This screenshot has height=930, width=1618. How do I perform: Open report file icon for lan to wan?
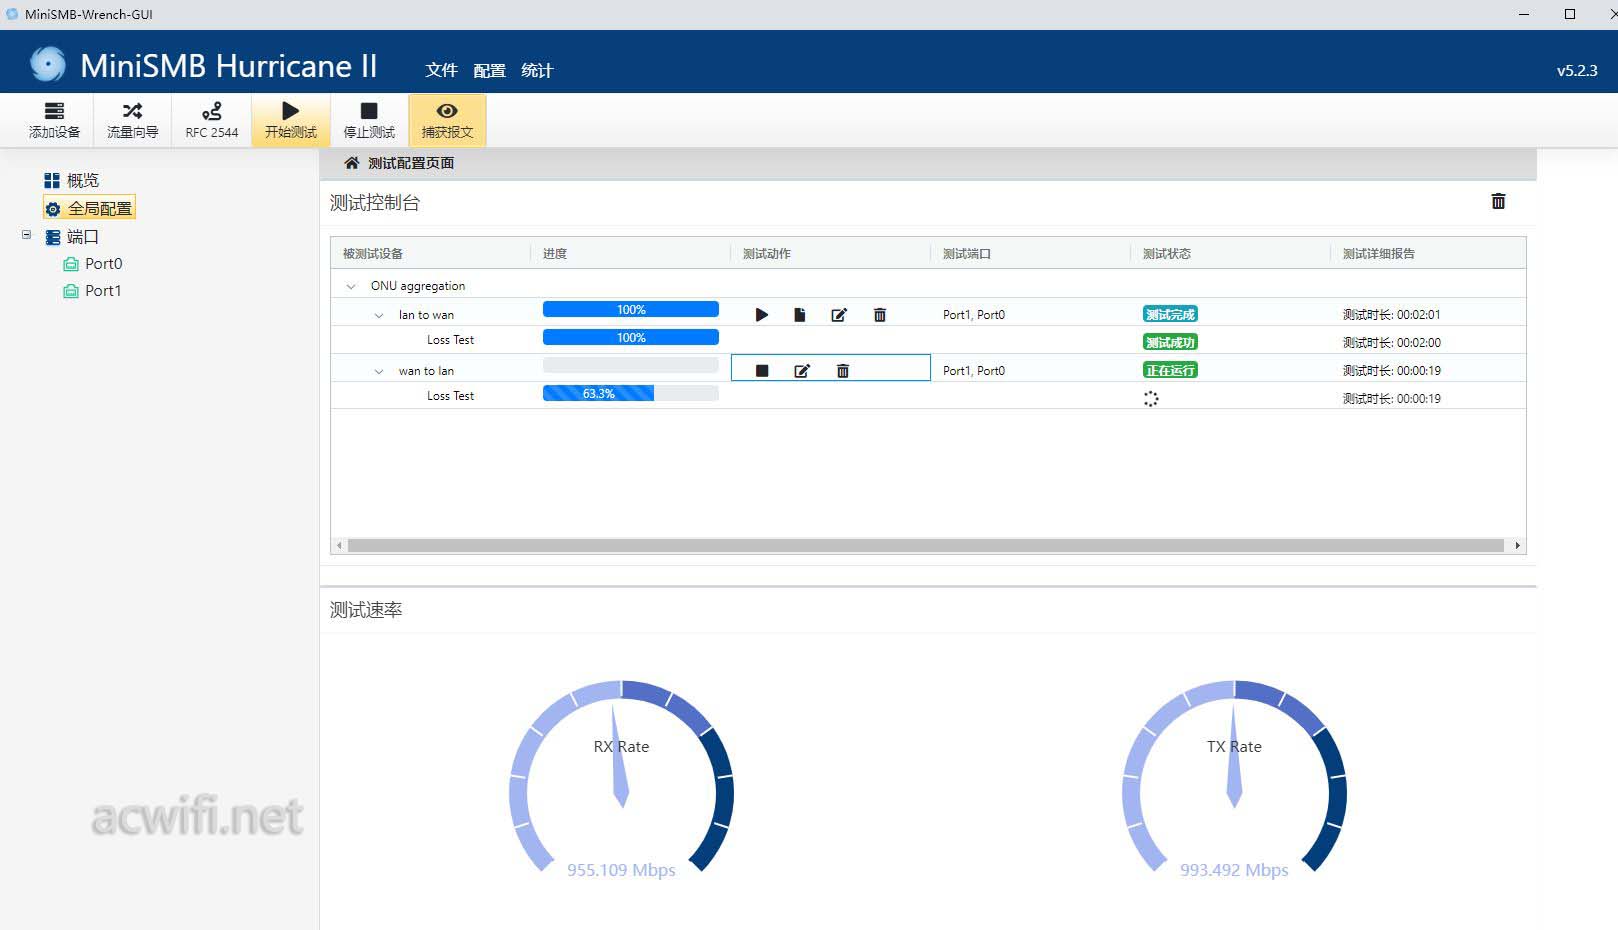click(x=800, y=315)
